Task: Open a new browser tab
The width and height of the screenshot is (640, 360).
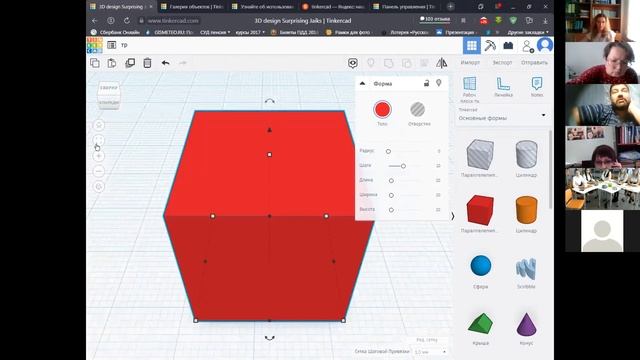Action: (x=450, y=7)
